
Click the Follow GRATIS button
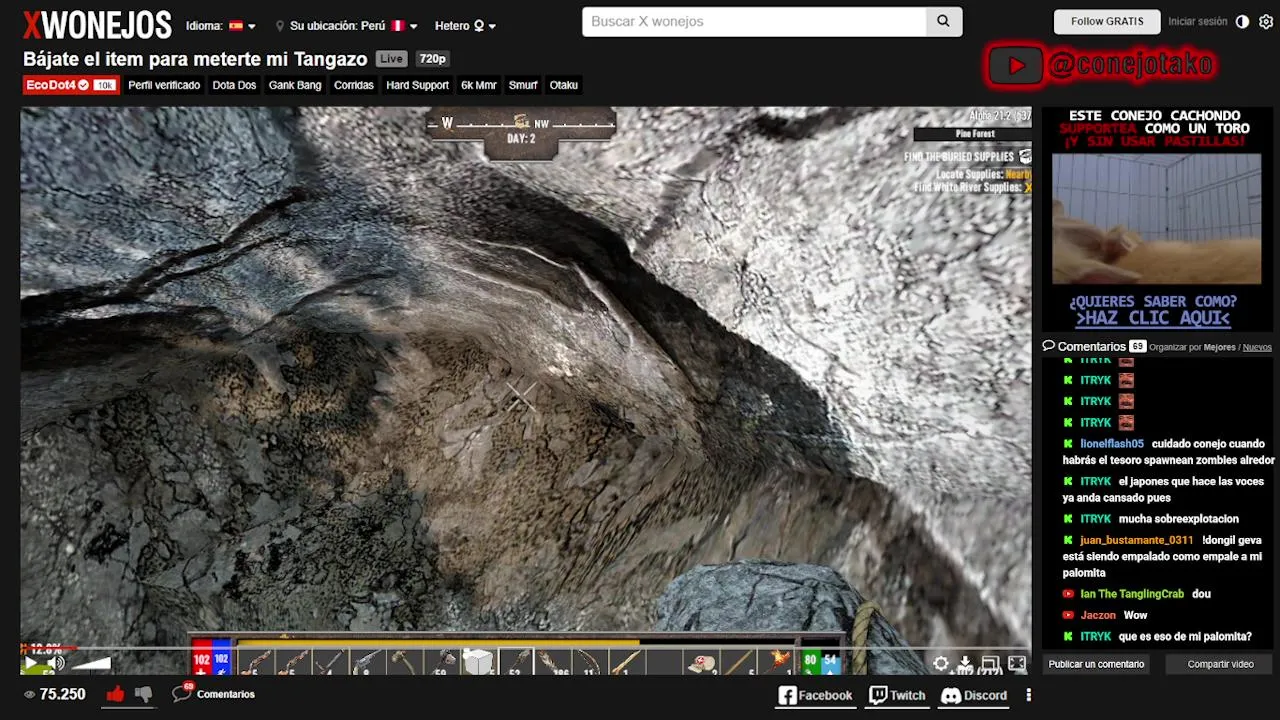click(x=1107, y=21)
